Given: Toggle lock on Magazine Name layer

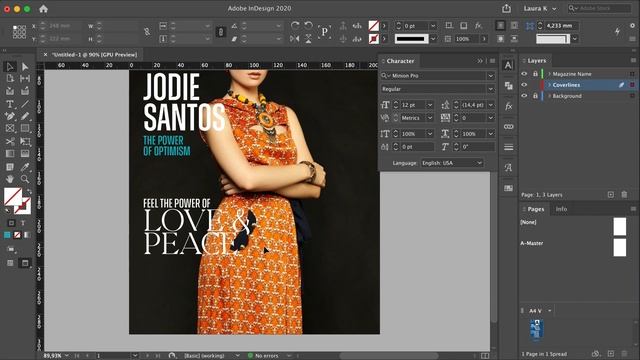Looking at the screenshot, I should [x=535, y=74].
